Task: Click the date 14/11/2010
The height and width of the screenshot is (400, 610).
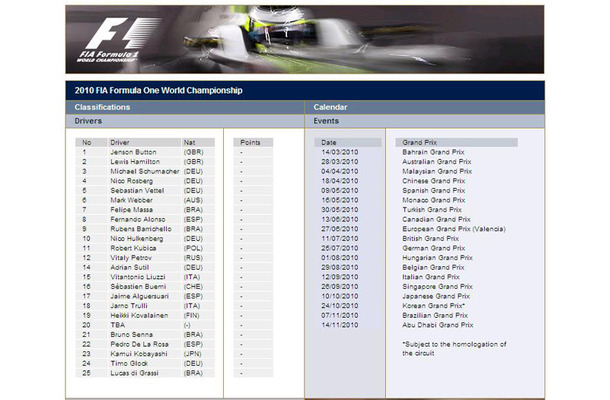Action: coord(340,325)
